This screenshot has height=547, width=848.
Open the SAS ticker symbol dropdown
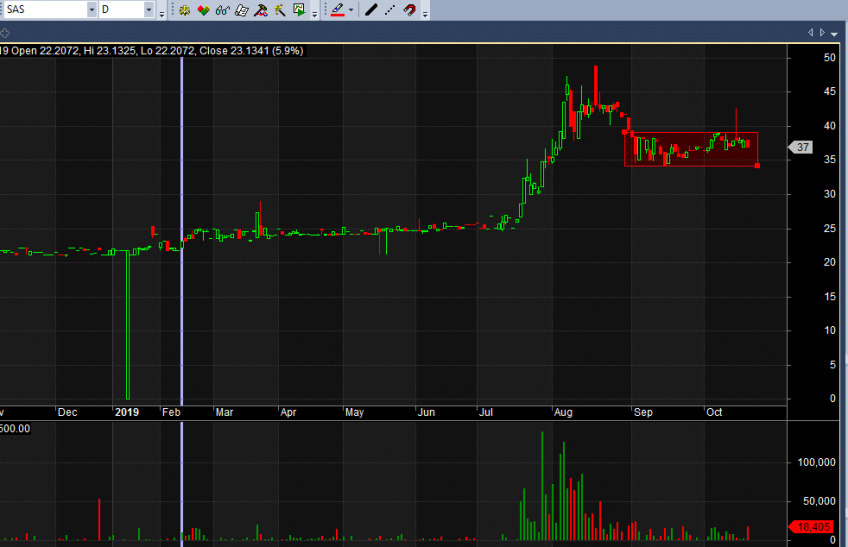point(92,10)
